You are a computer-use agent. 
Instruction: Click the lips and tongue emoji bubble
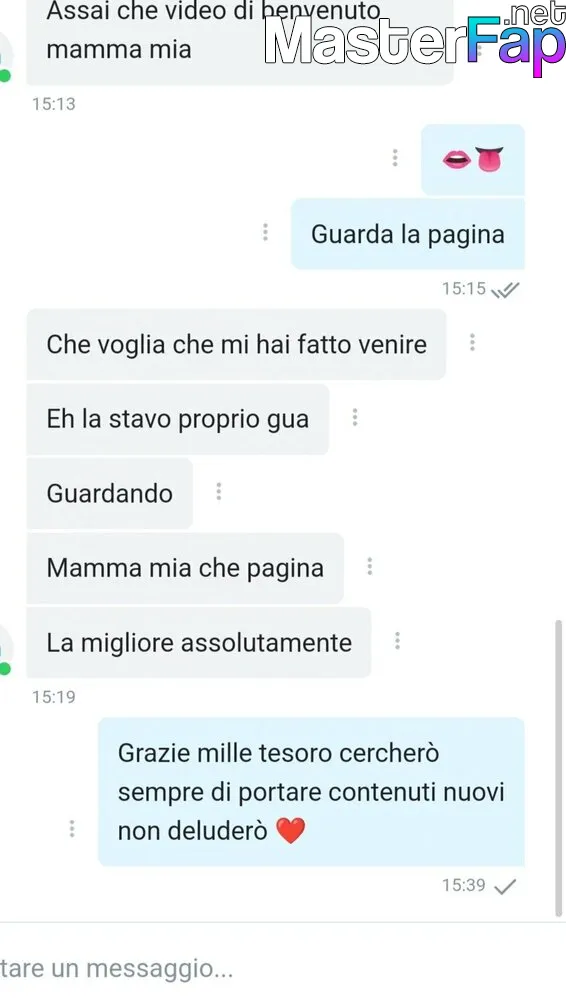click(x=473, y=159)
